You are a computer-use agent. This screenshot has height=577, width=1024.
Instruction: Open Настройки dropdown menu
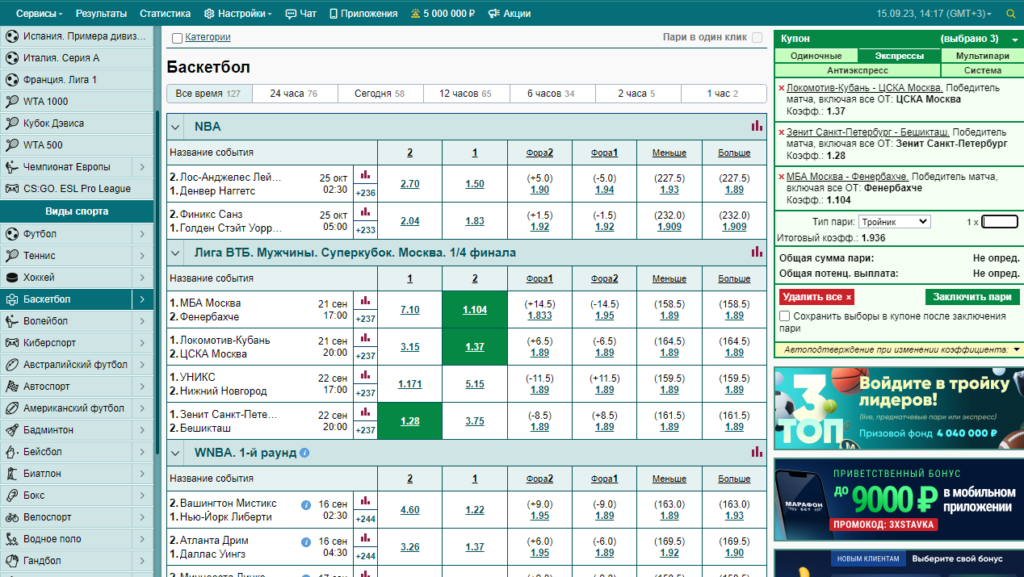(x=238, y=14)
